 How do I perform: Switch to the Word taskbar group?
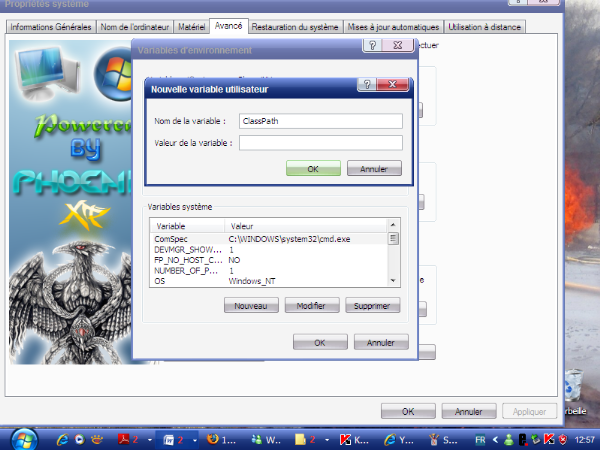point(173,440)
